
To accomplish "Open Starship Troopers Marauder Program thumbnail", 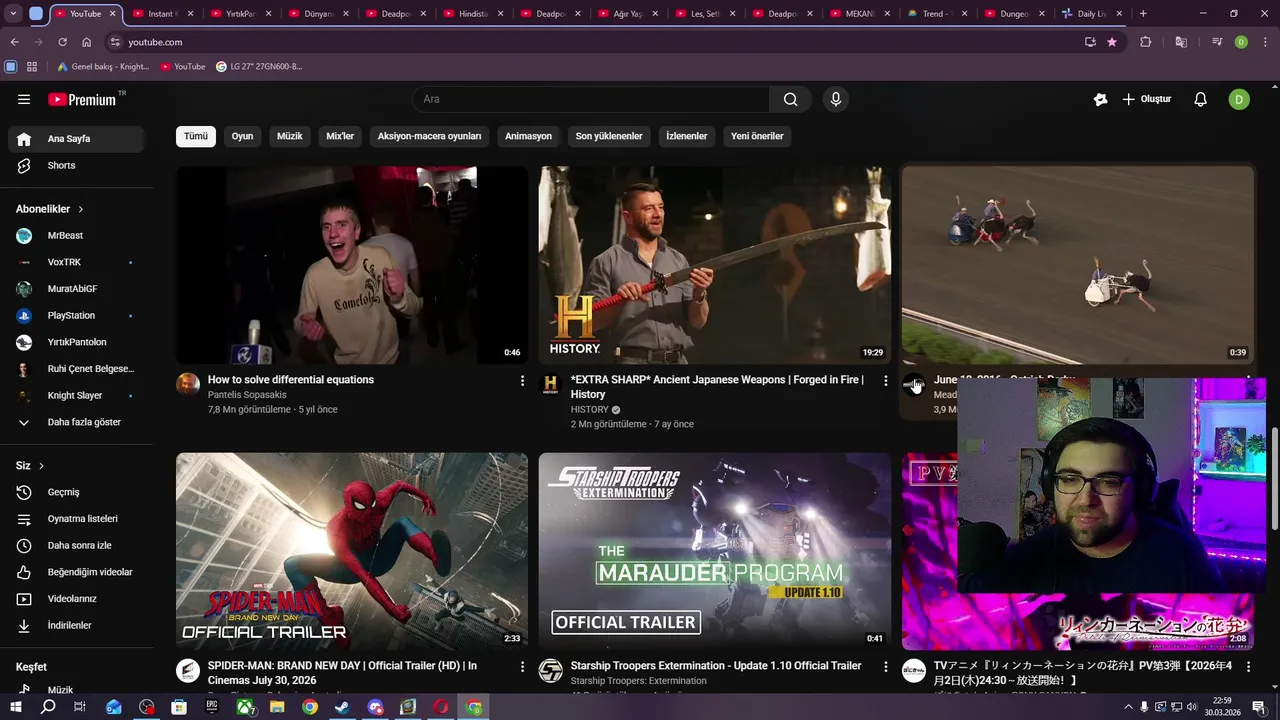I will [715, 551].
